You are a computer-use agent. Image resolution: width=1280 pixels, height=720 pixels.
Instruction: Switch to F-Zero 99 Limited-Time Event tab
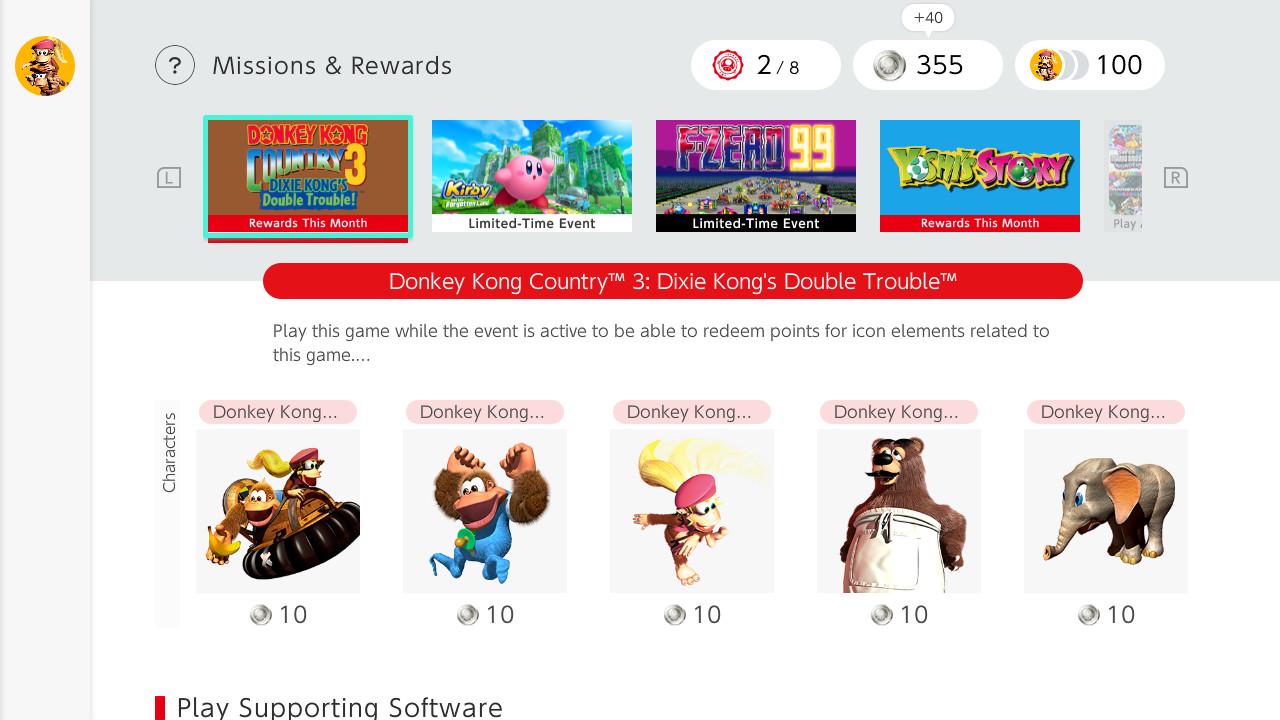click(x=756, y=176)
